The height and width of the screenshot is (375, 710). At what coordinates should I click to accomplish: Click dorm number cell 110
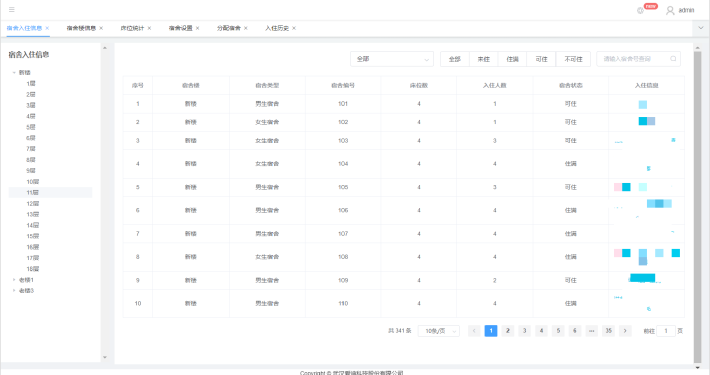click(343, 303)
